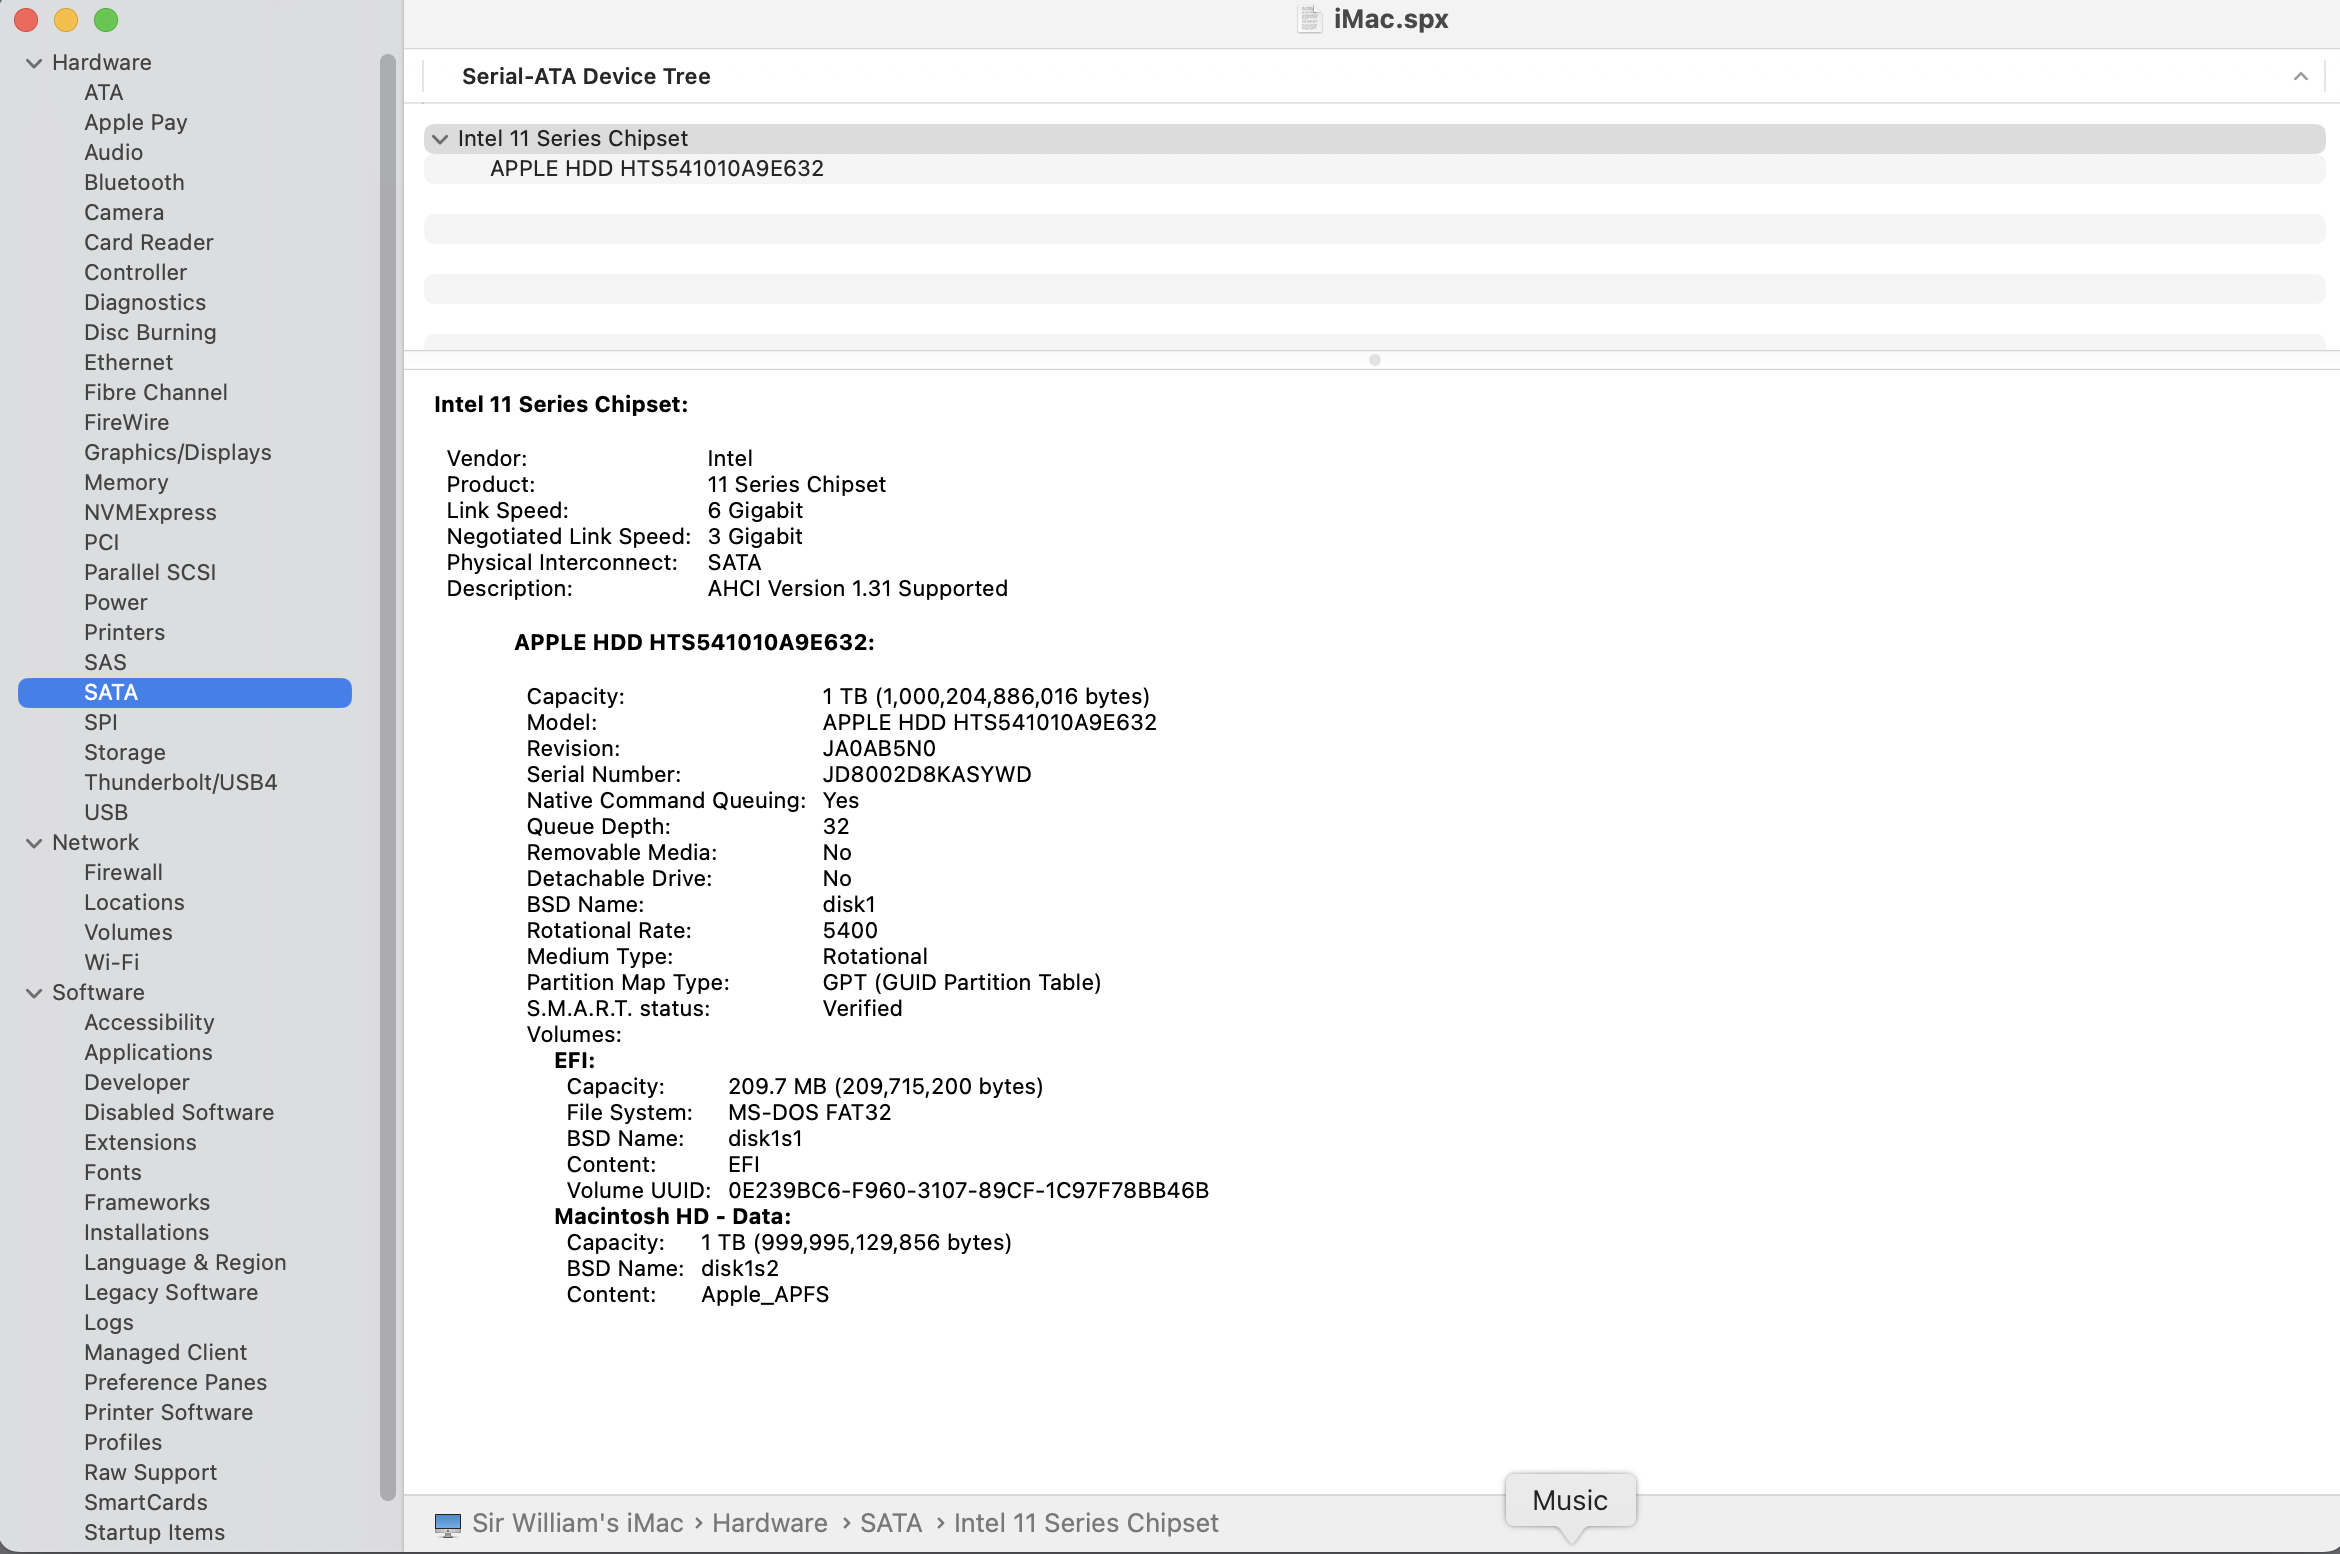Screen dimensions: 2340x1554
Task: Collapse the Software section in sidebar
Action: coord(34,993)
